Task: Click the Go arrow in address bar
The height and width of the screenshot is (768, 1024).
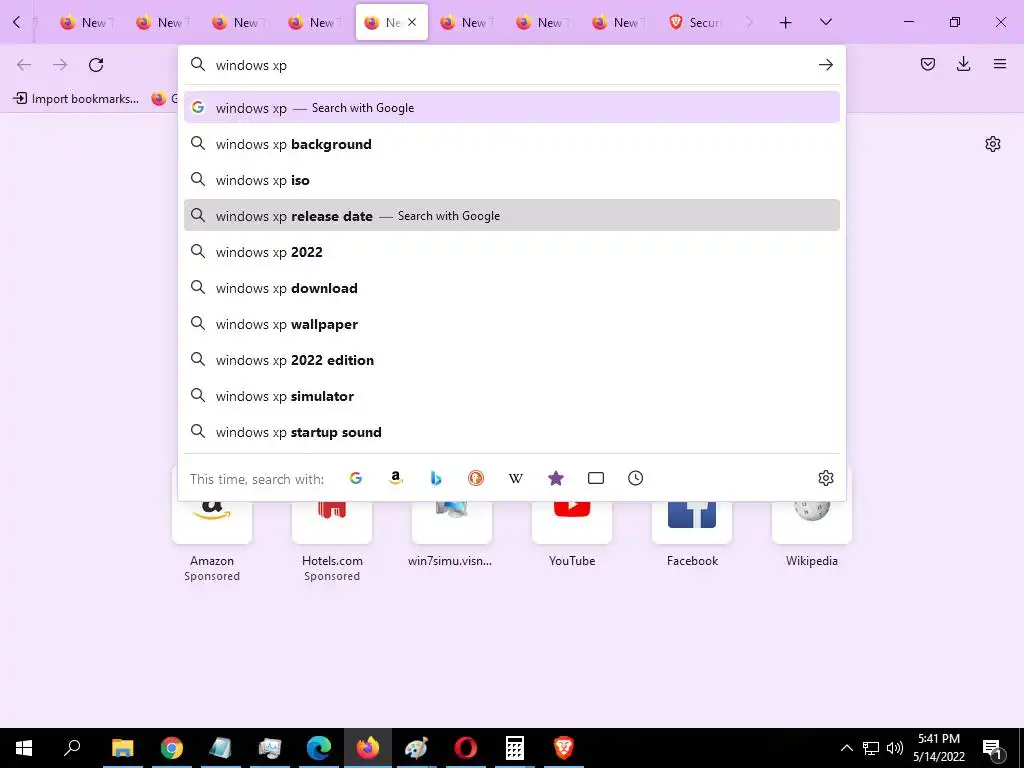Action: 825,65
